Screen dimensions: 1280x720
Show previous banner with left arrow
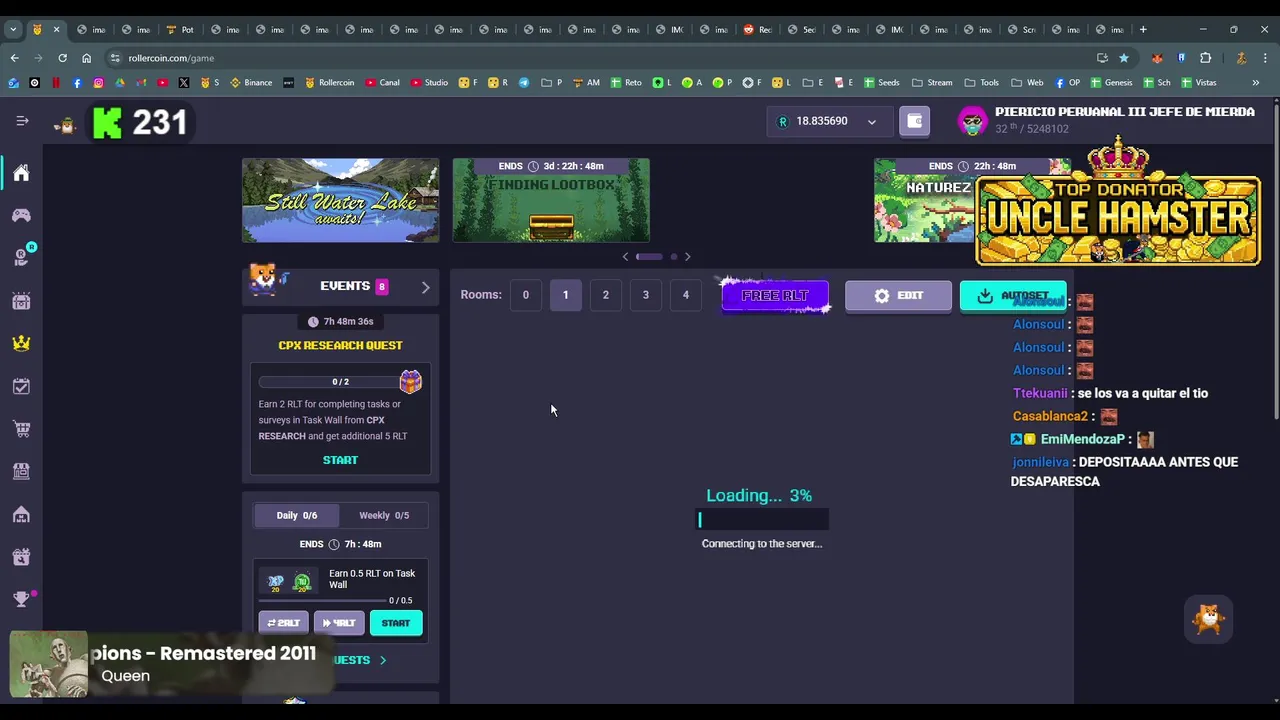point(626,257)
